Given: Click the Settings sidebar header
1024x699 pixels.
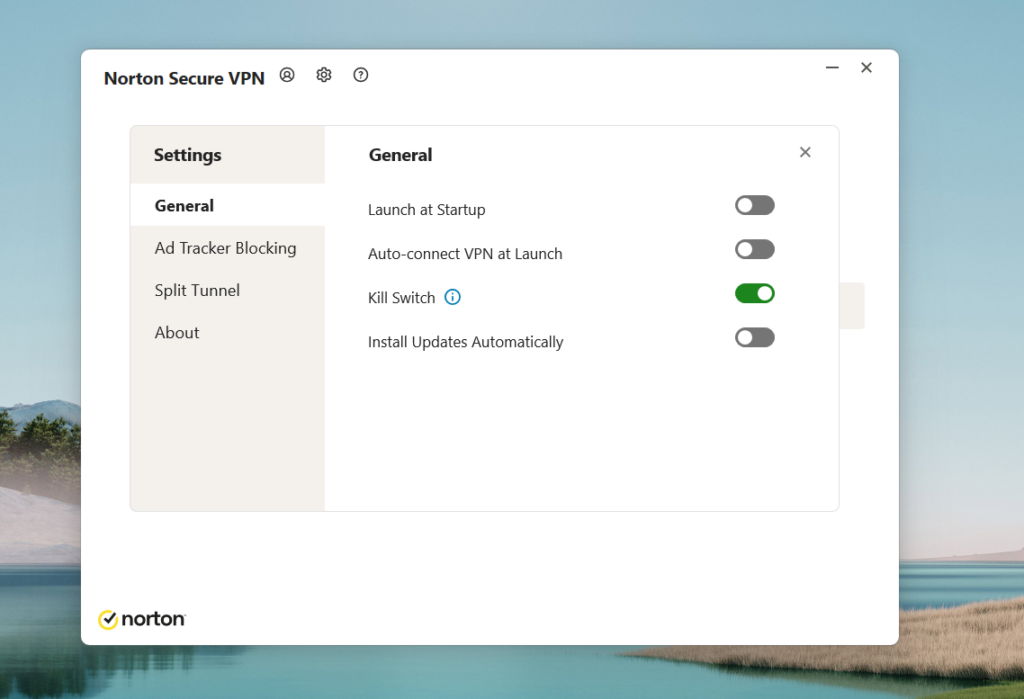Looking at the screenshot, I should 187,155.
